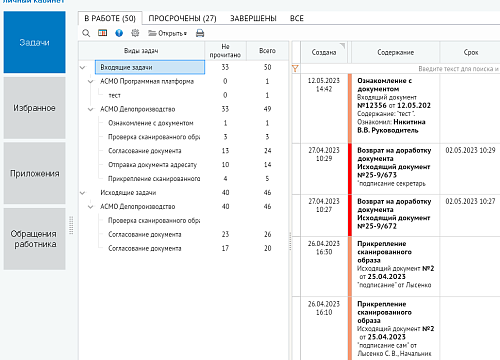This screenshot has height=360, width=500.
Task: Click the Всего column header
Action: tap(267, 51)
